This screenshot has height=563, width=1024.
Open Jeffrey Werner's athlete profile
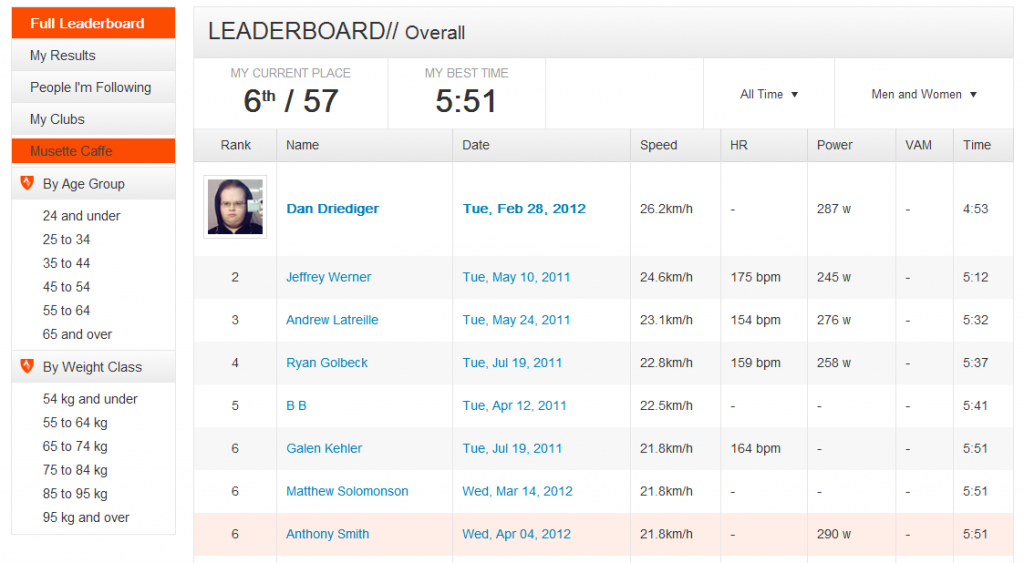328,277
